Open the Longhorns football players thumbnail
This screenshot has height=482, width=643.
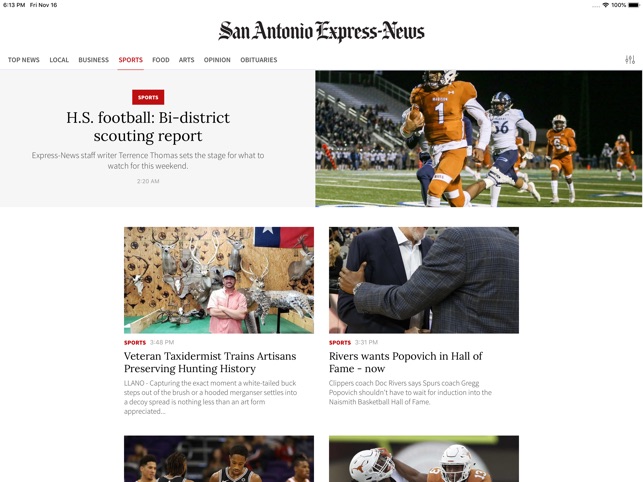[424, 459]
